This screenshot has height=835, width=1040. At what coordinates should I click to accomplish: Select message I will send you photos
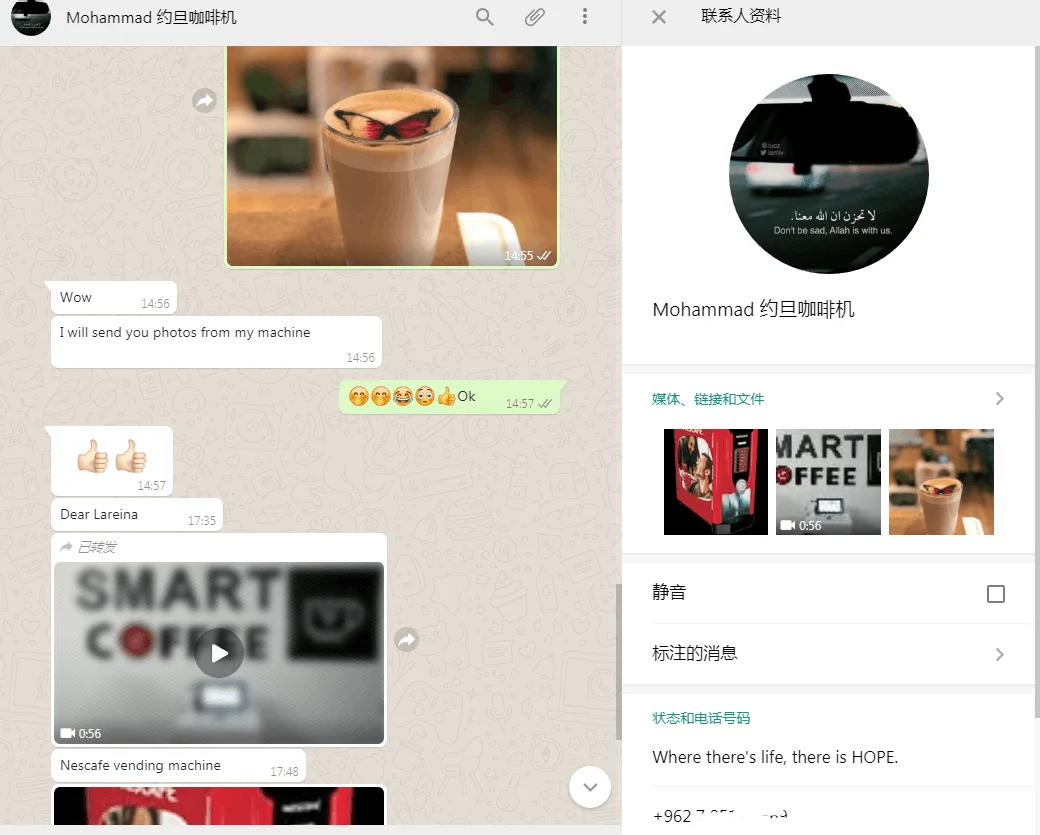point(216,342)
